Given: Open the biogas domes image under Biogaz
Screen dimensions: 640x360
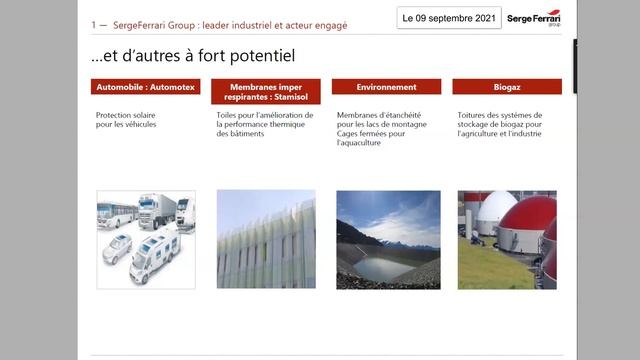Looking at the screenshot, I should coord(507,240).
